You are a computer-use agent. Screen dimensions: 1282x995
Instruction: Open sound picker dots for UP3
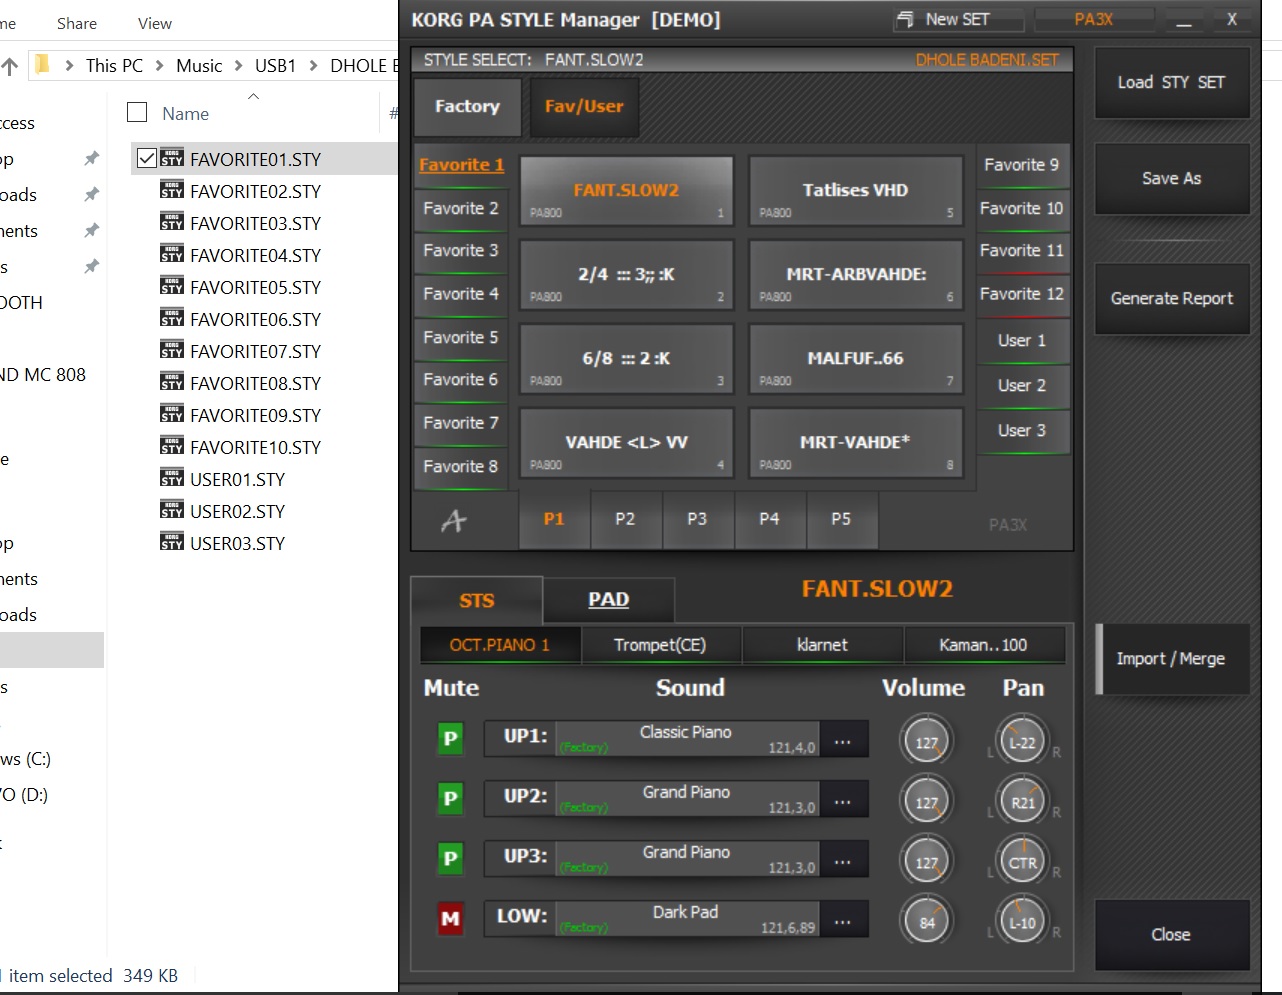[843, 861]
